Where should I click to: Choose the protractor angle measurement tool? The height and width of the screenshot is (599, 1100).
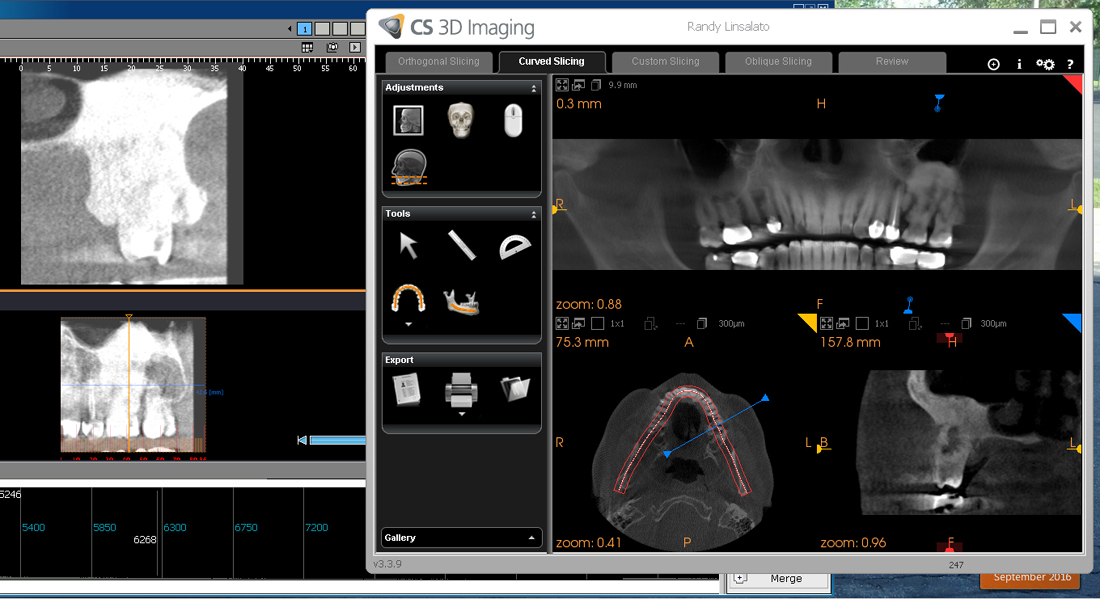click(x=514, y=246)
